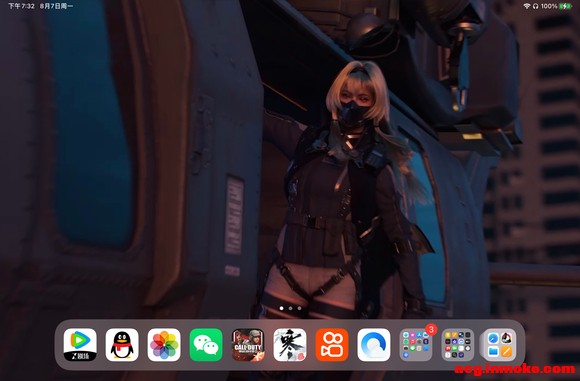The image size is (580, 381).
Task: Open the App Library at dock's end
Action: click(500, 345)
